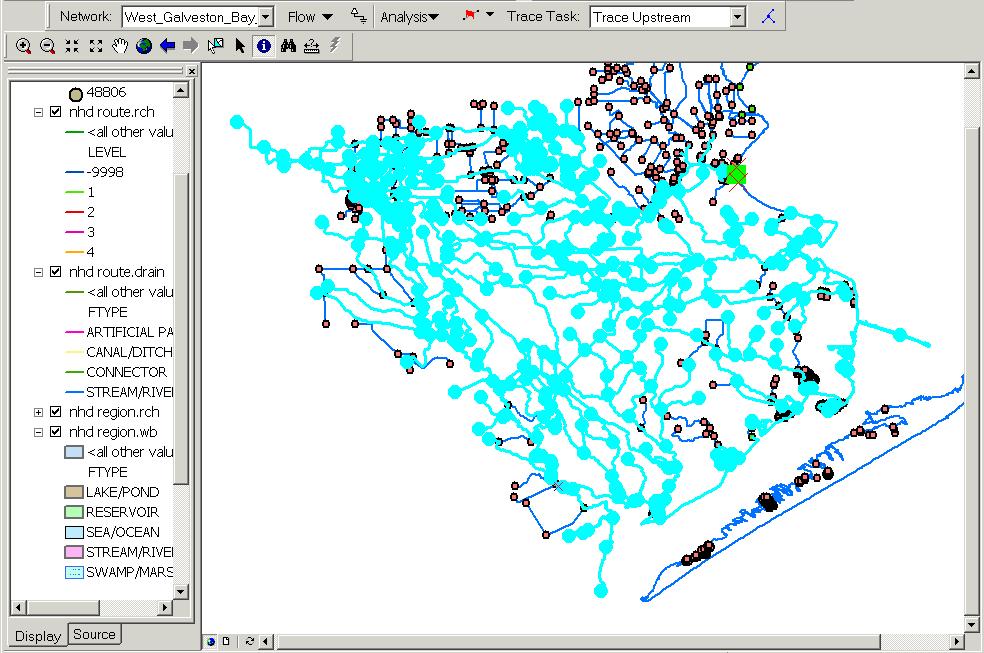Open the Find binoculars tool
This screenshot has height=653, width=984.
[288, 46]
